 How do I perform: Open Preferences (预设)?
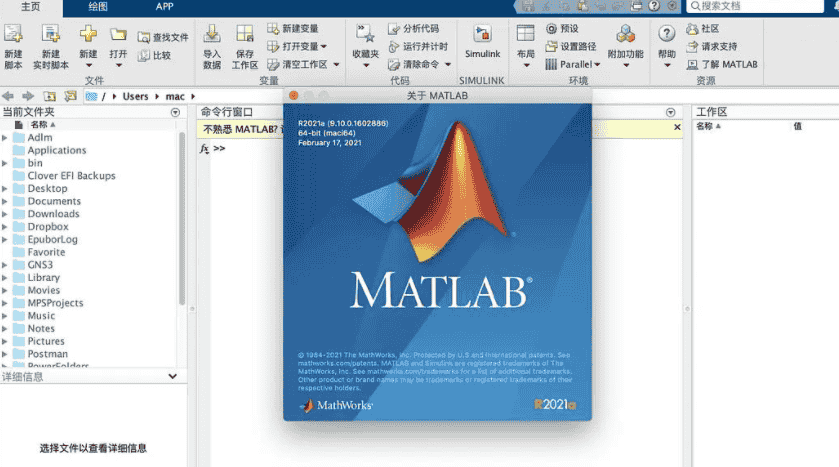[x=562, y=28]
